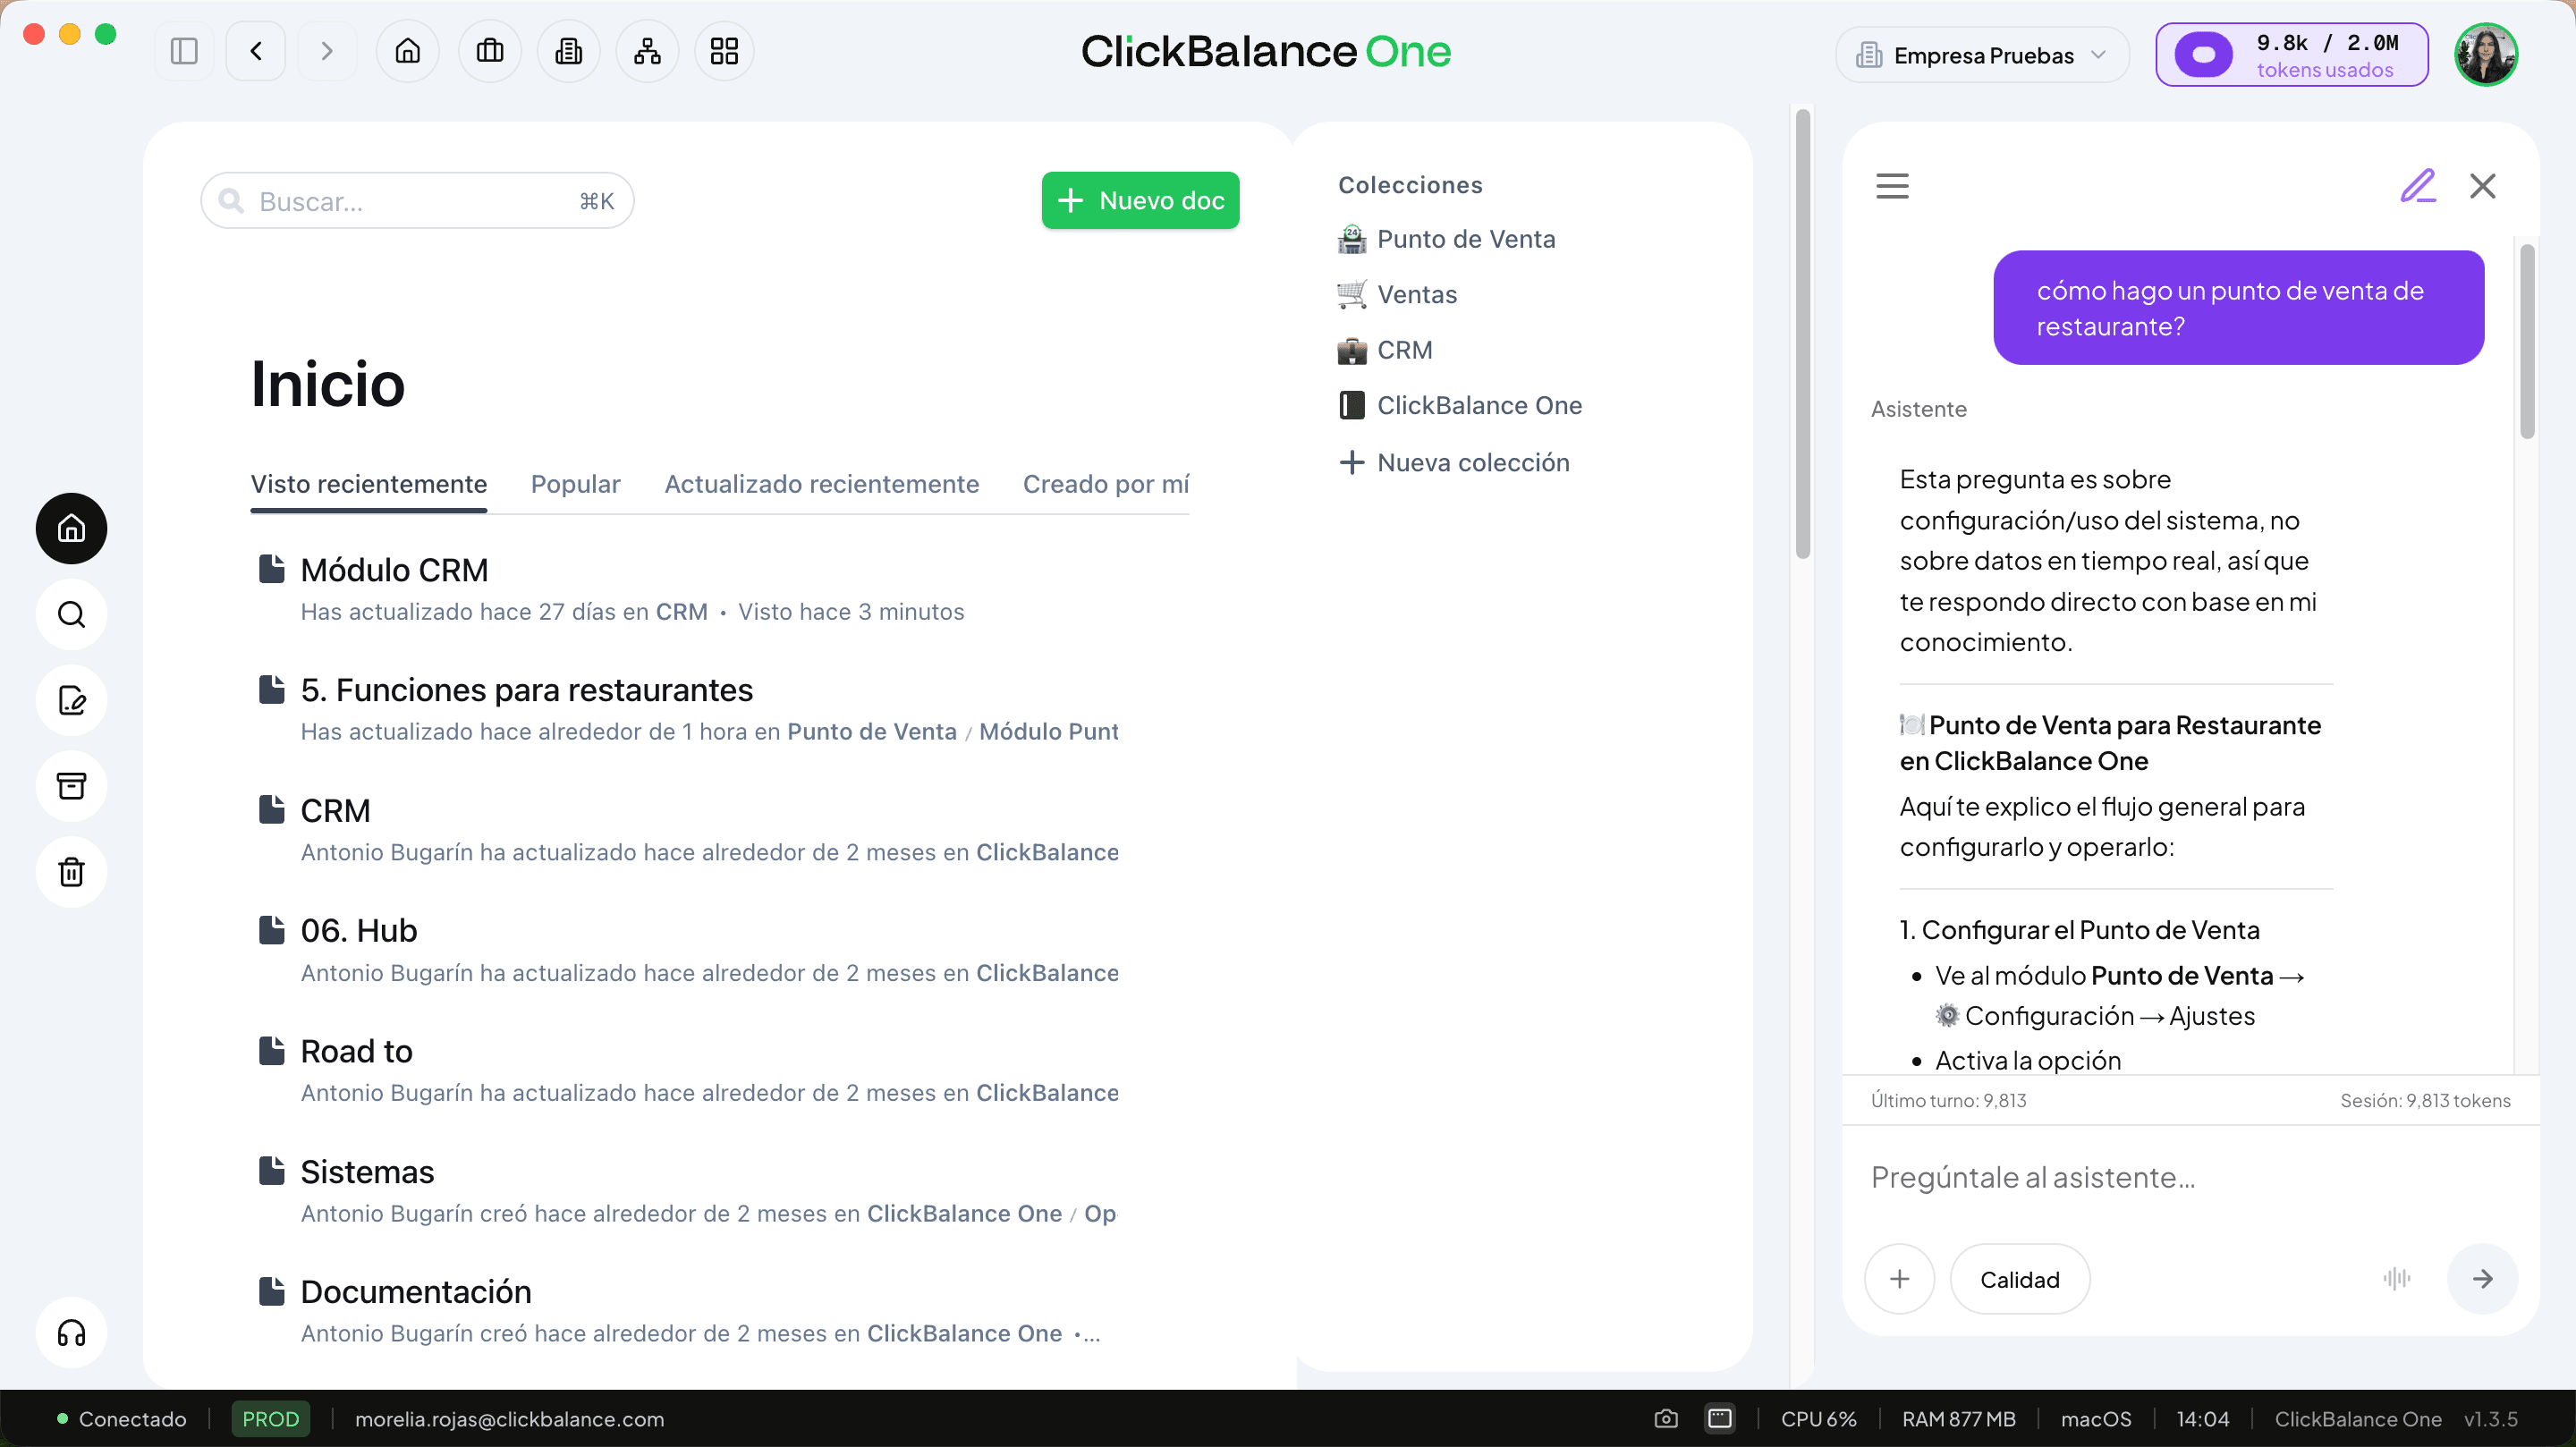Send message with arrow button

click(x=2483, y=1279)
